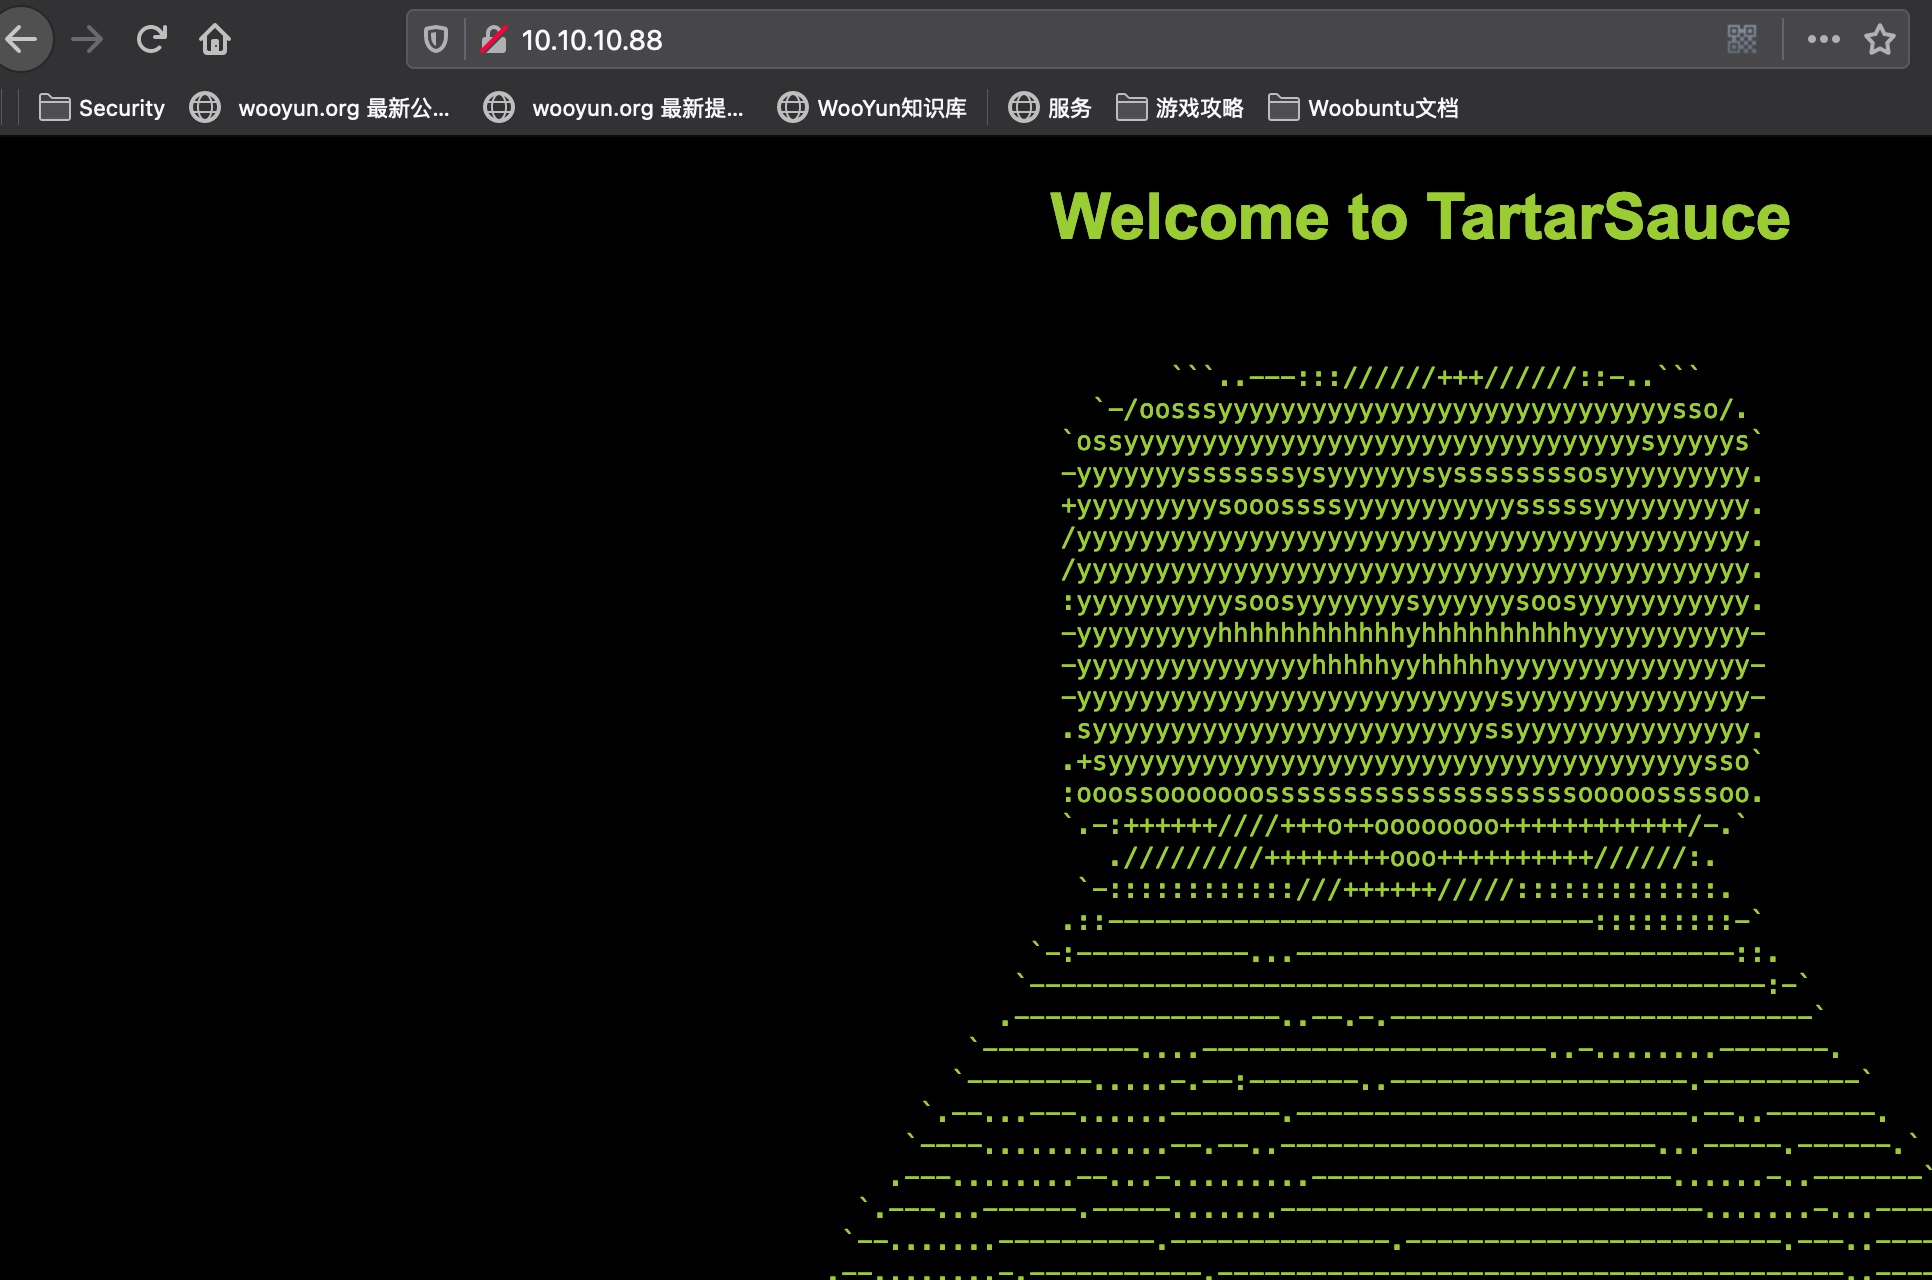The height and width of the screenshot is (1280, 1932).
Task: Click insecure connection padlock icon
Action: coord(493,40)
